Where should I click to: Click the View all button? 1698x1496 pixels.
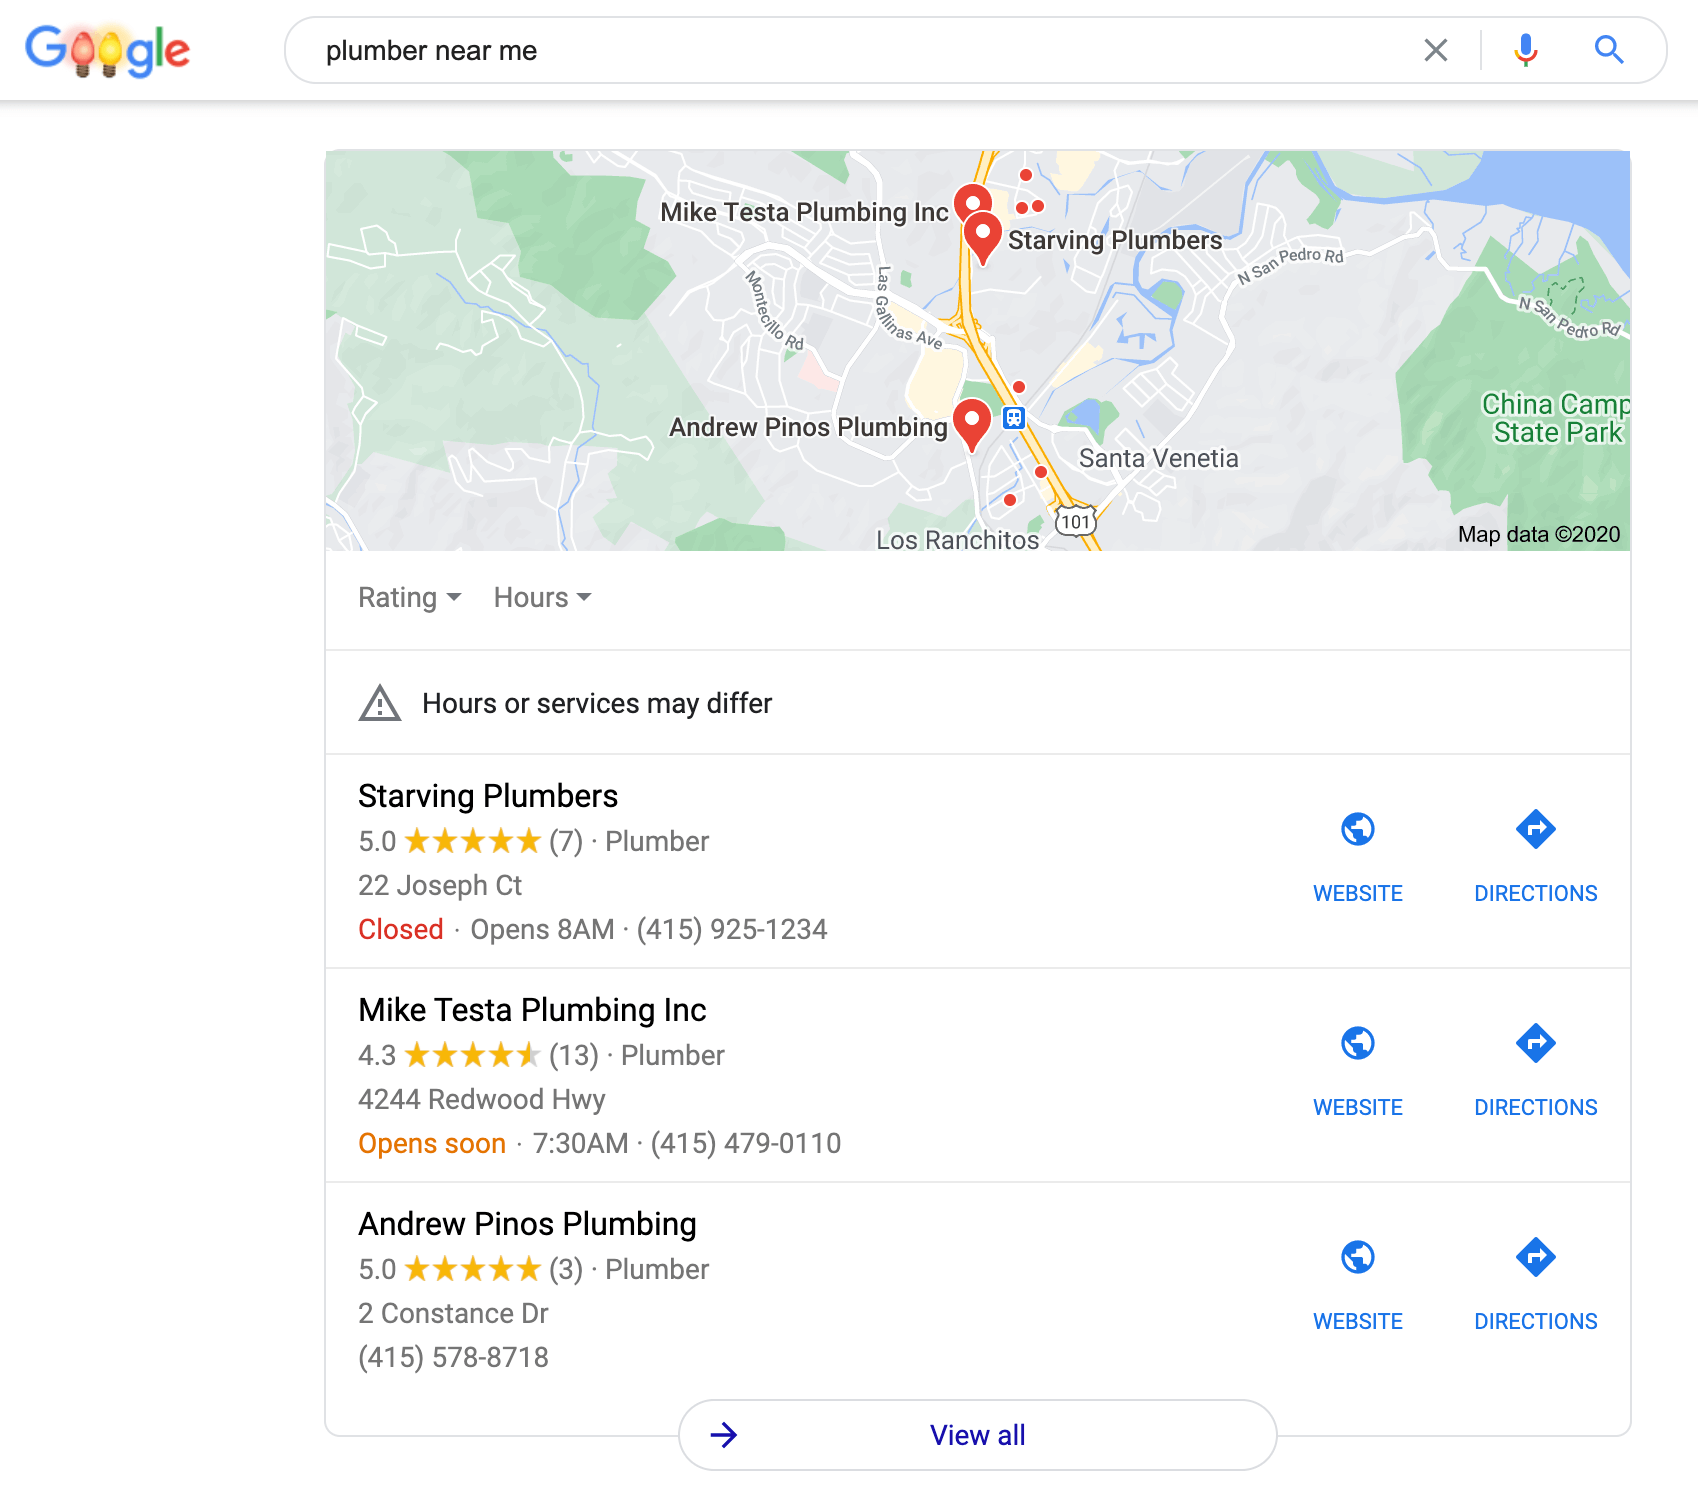pos(977,1435)
